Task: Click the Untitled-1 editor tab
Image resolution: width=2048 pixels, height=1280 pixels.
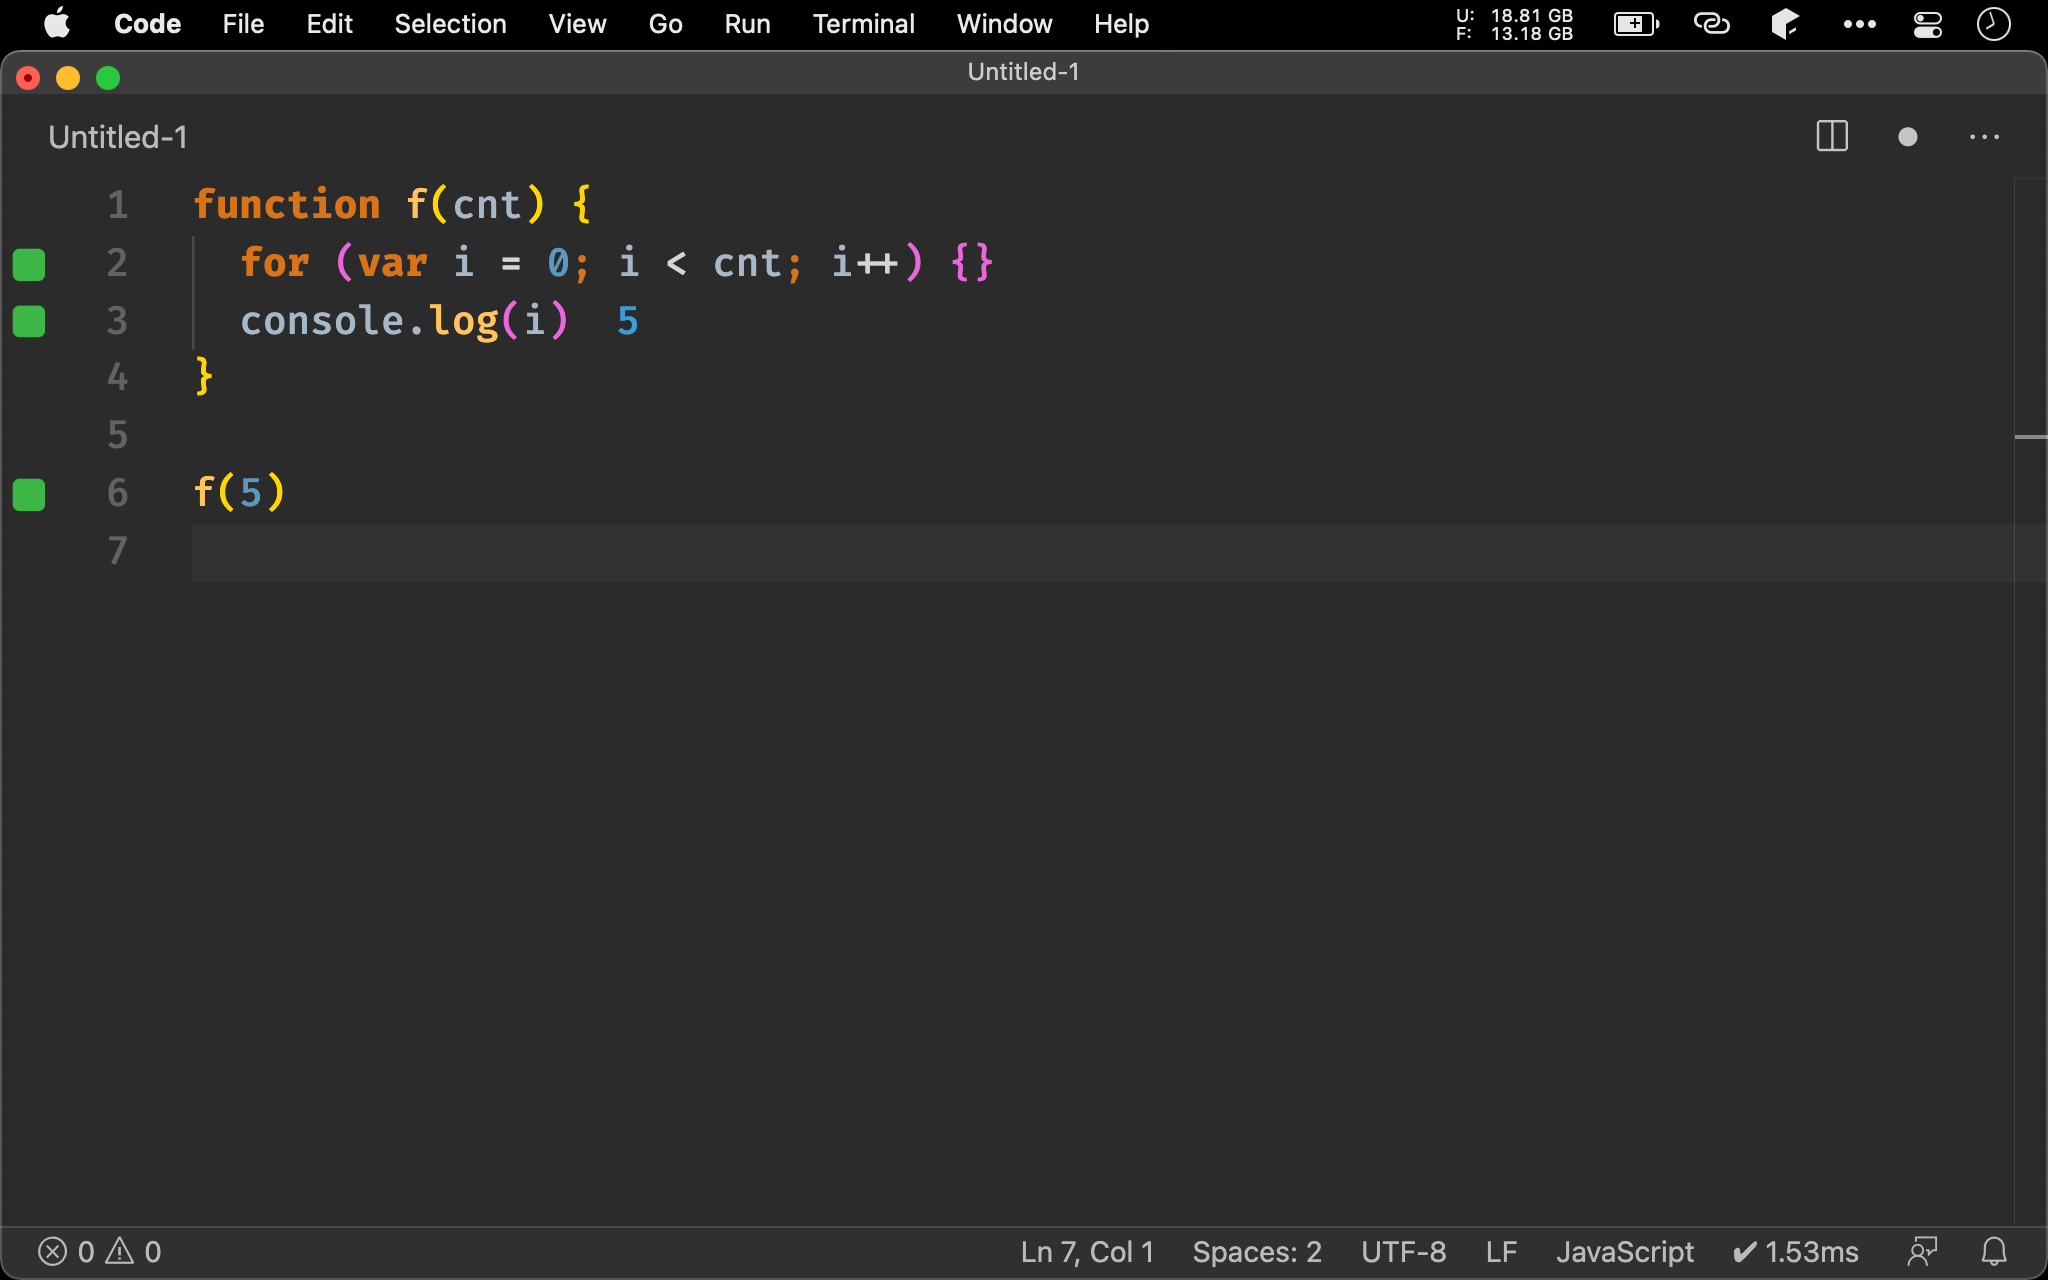Action: point(118,137)
